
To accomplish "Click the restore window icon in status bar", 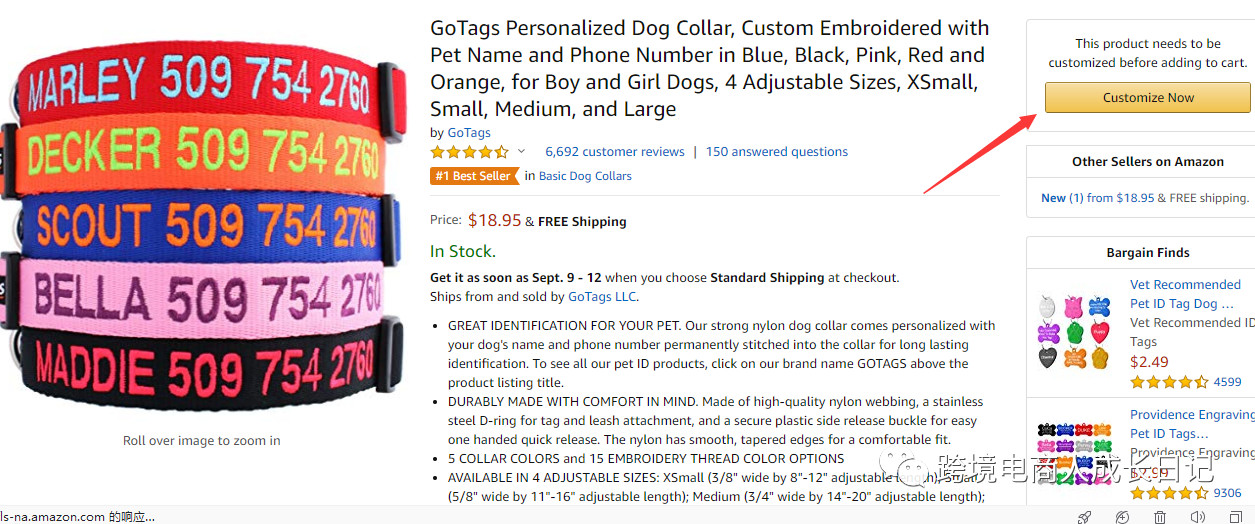I will (x=1235, y=516).
